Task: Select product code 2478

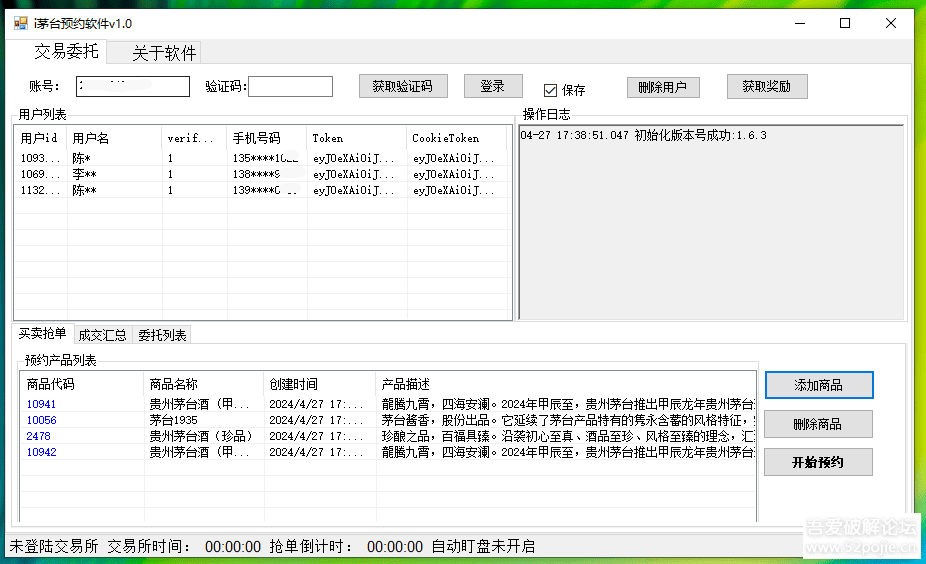Action: pyautogui.click(x=38, y=436)
